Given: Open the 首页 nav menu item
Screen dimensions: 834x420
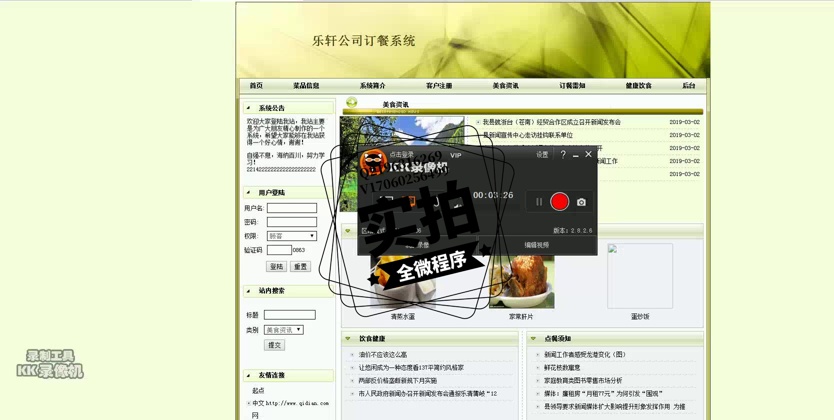Looking at the screenshot, I should point(256,85).
